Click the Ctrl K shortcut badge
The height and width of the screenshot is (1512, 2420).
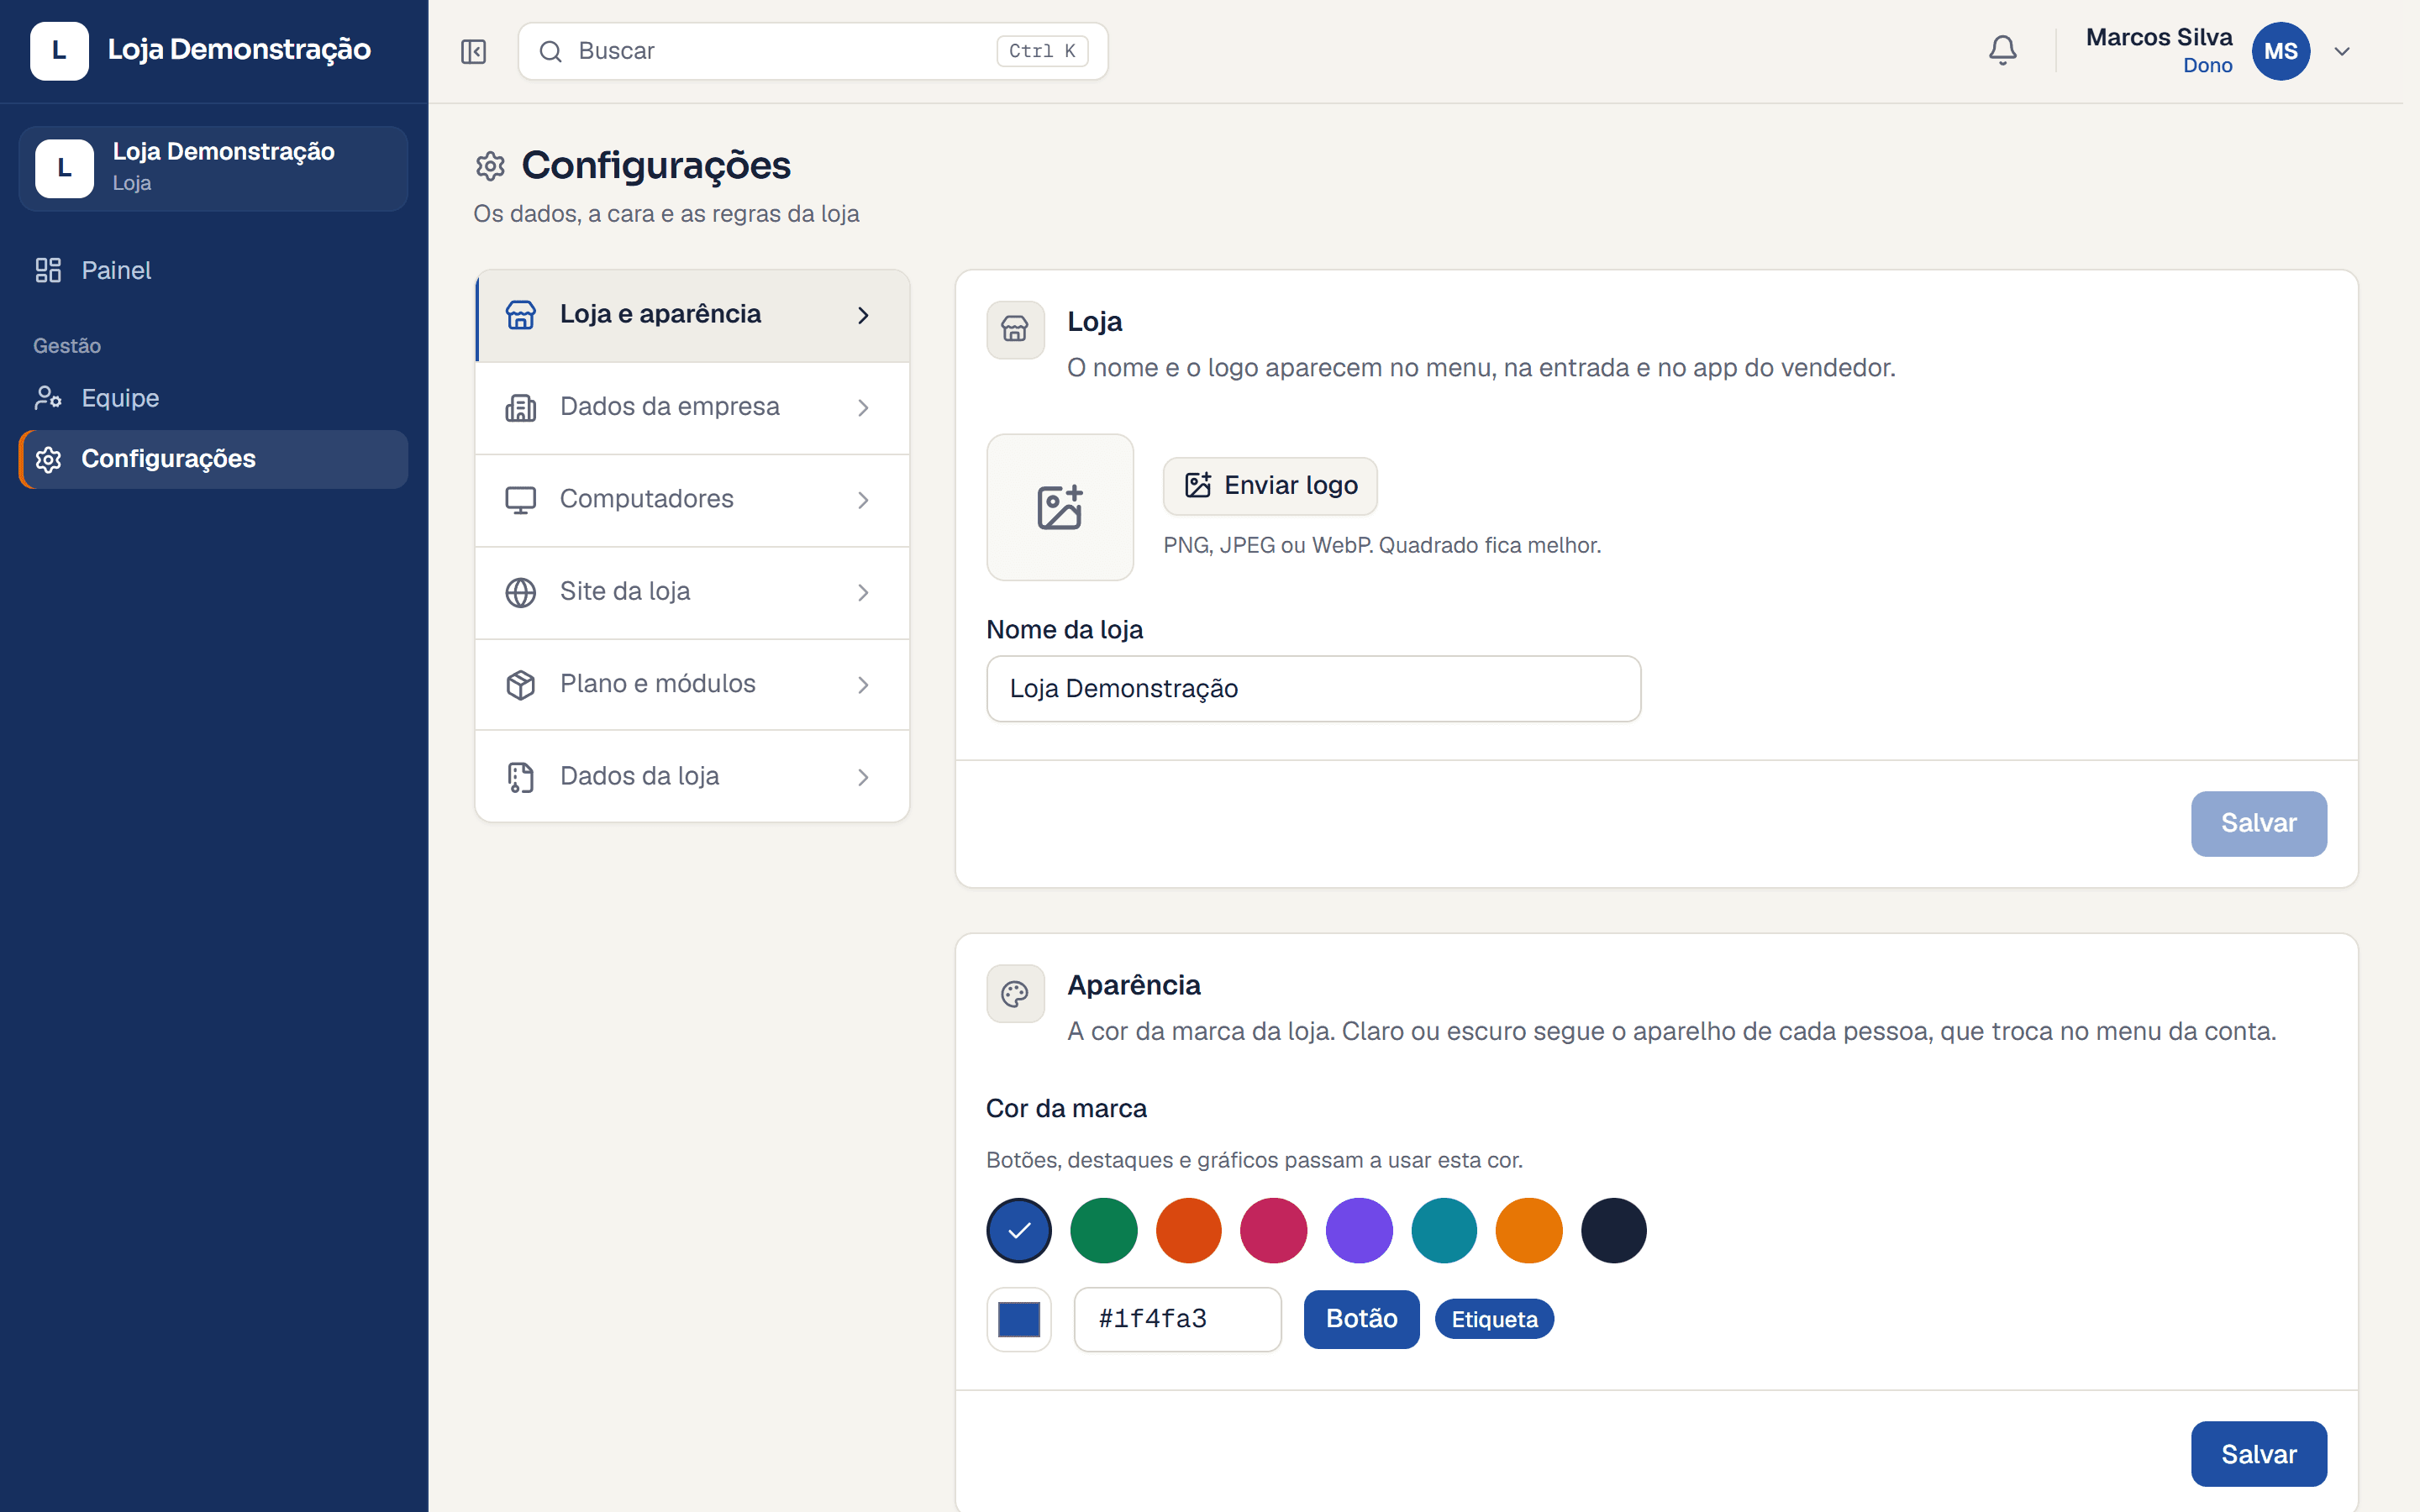1042,51
